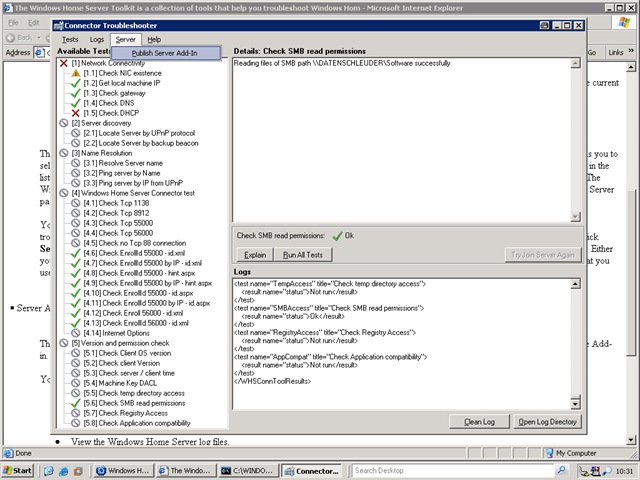Click green check beside Check EnrollId 55000 - id.xml
Screen dimensions: 640x480
[x=76, y=253]
